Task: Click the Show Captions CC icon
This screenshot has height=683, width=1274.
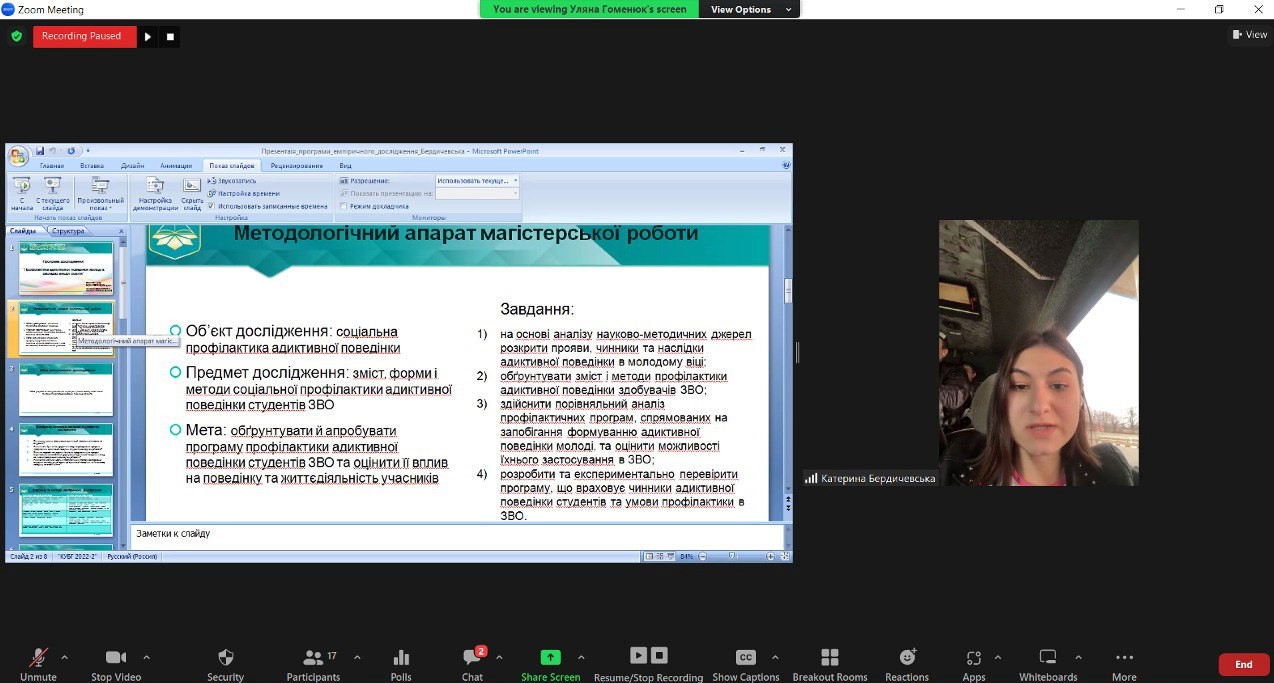Action: [x=745, y=657]
